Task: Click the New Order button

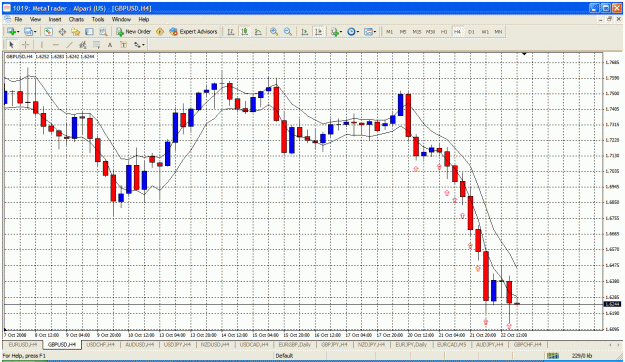Action: [134, 31]
